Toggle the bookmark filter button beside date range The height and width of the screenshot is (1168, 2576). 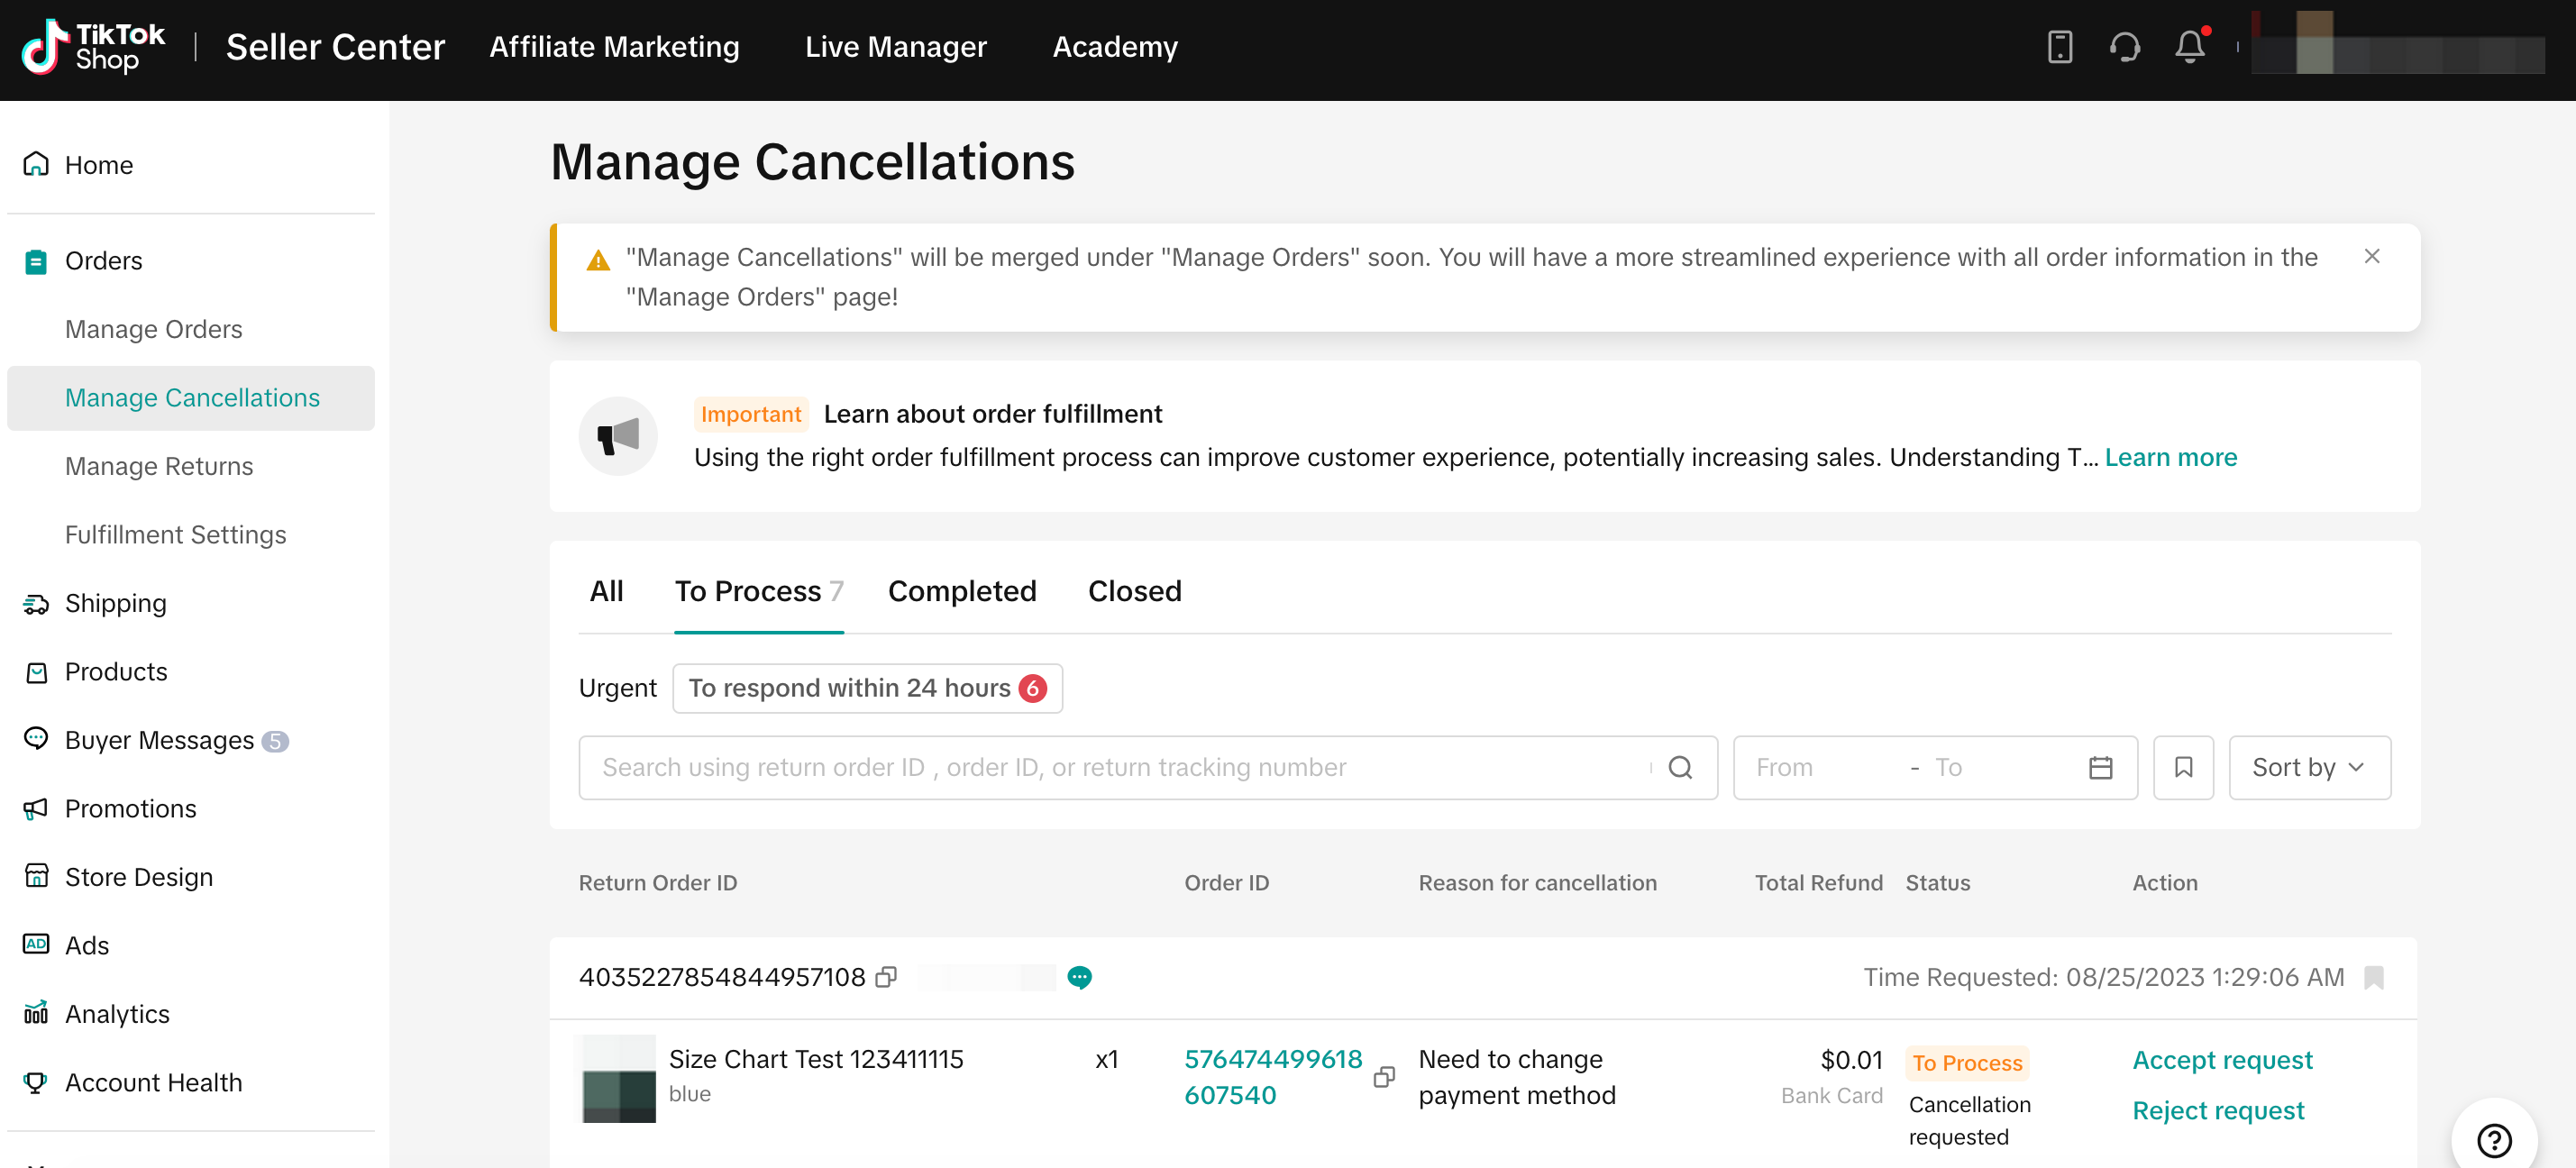click(2183, 767)
